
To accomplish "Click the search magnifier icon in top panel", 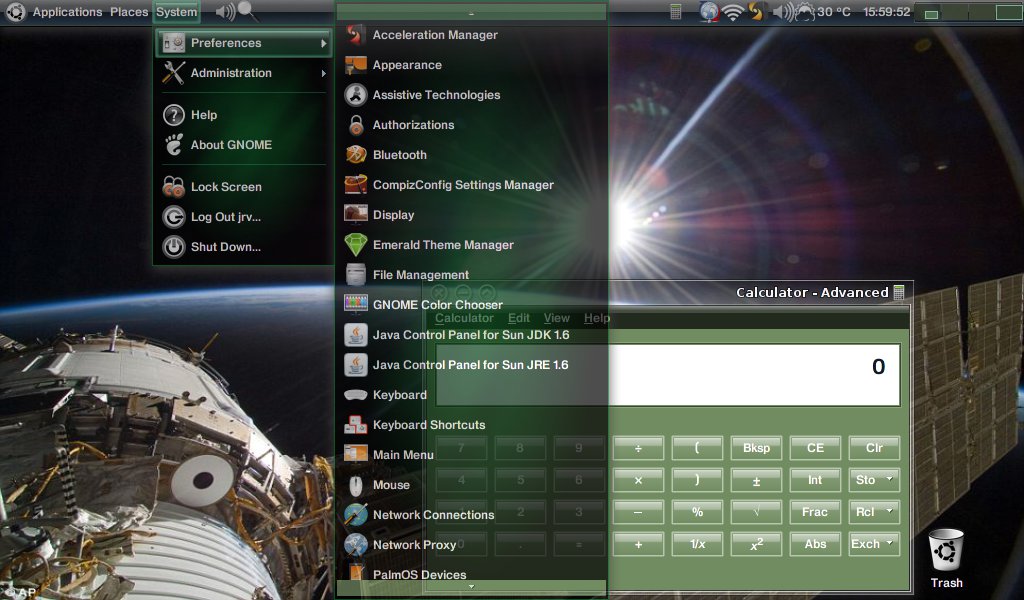I will 247,11.
